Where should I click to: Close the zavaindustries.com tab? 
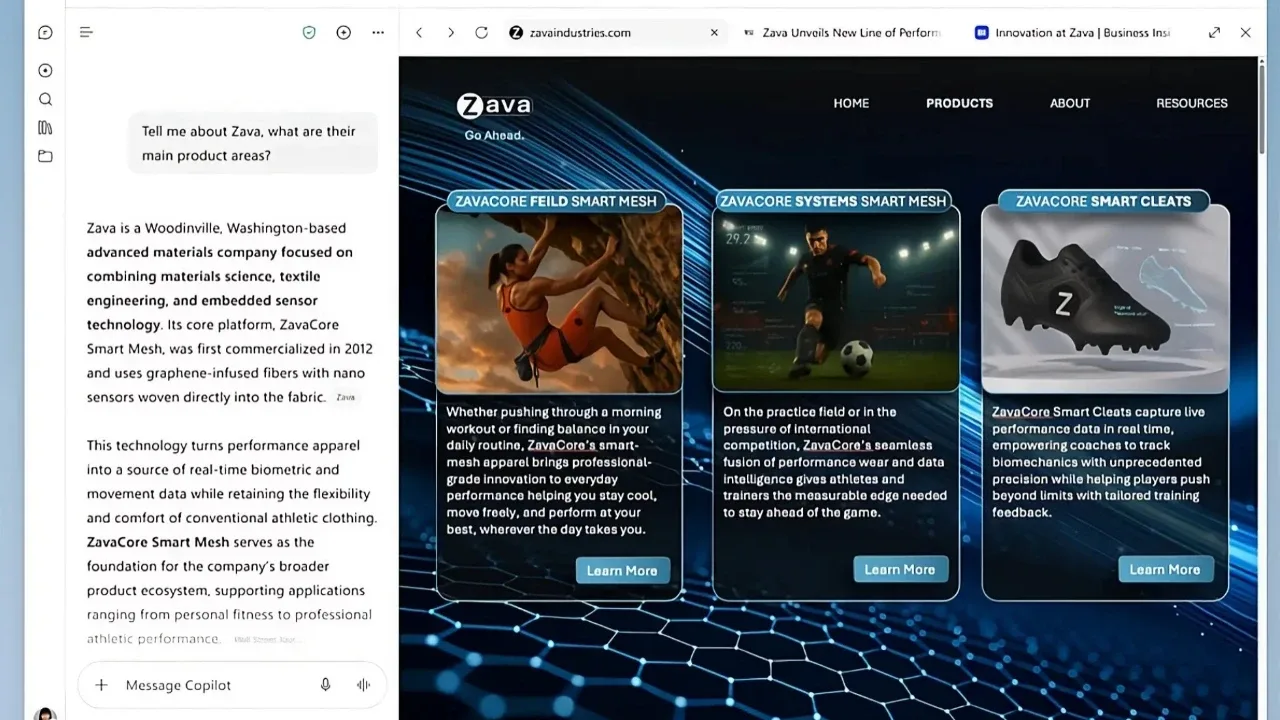pyautogui.click(x=714, y=32)
